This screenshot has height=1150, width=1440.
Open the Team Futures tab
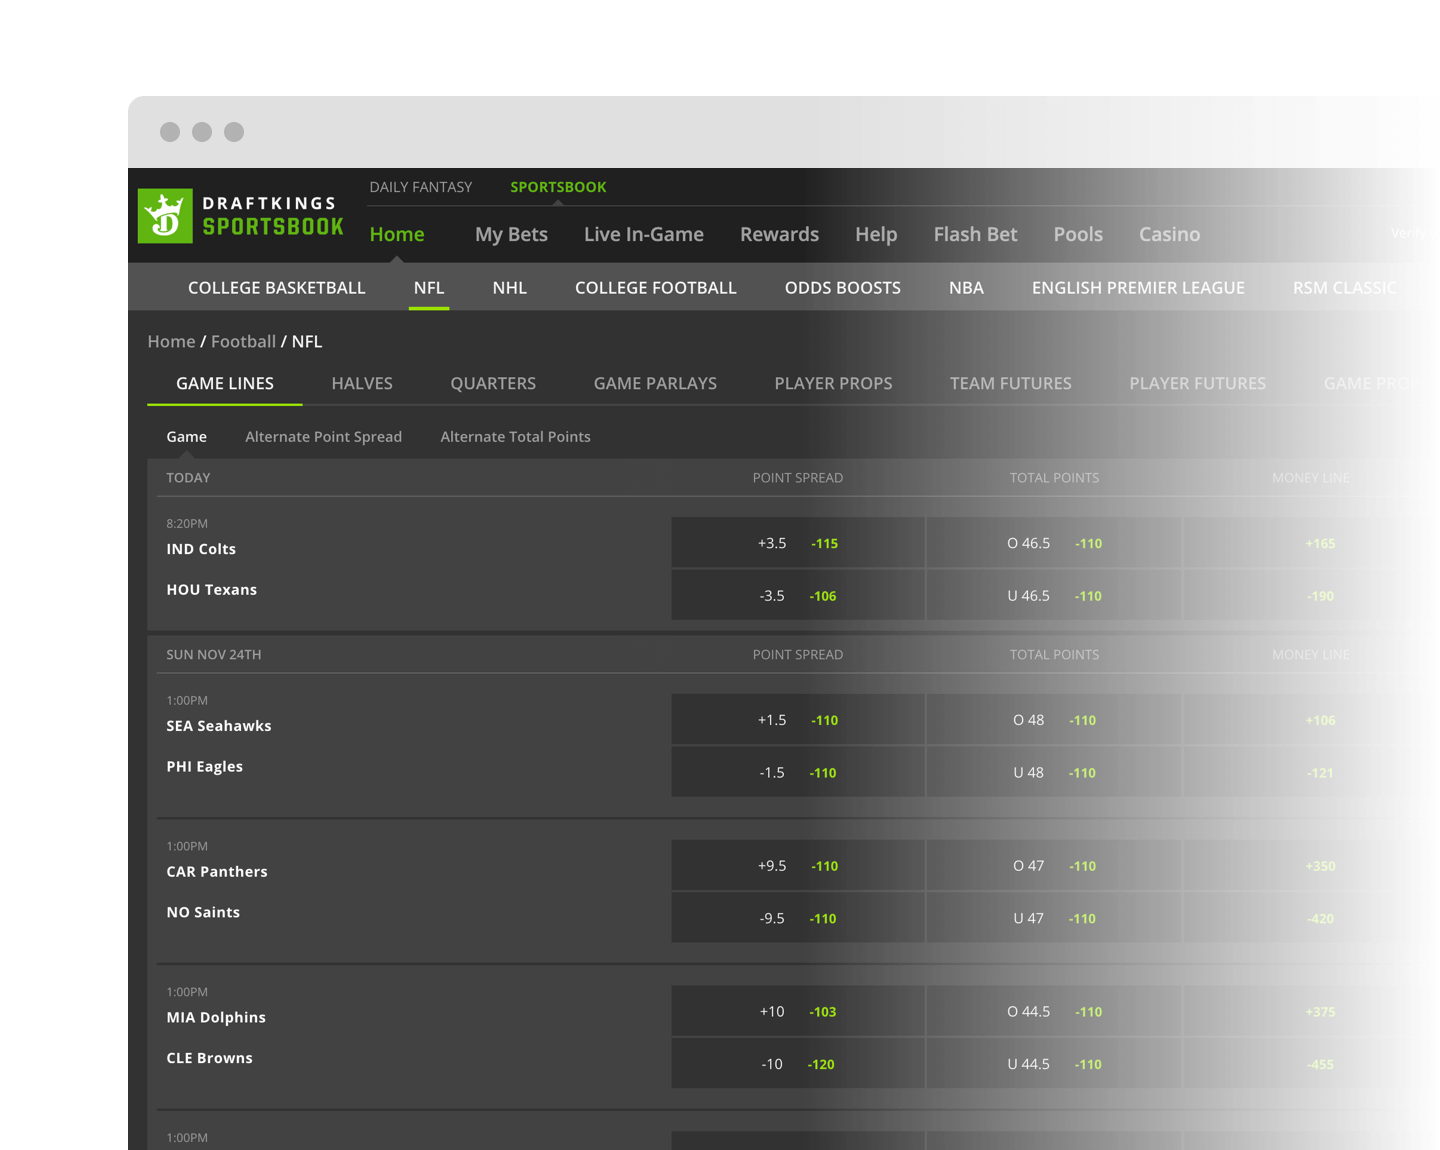[1011, 383]
